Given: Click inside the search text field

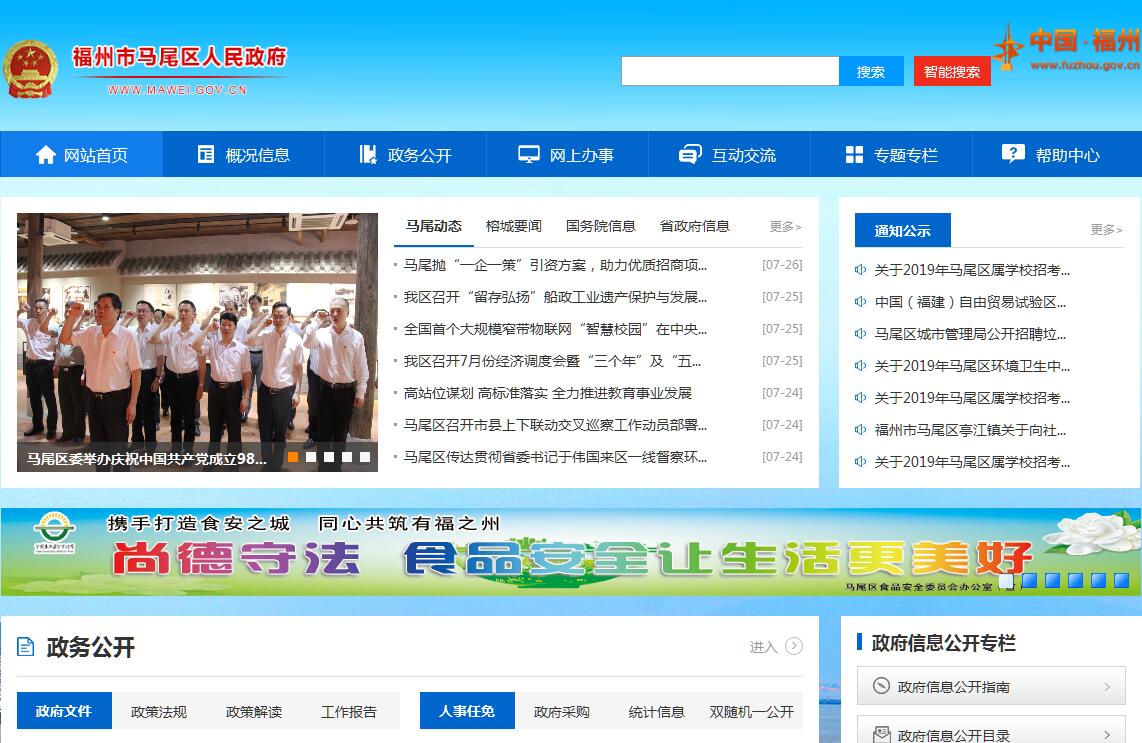Looking at the screenshot, I should 729,71.
